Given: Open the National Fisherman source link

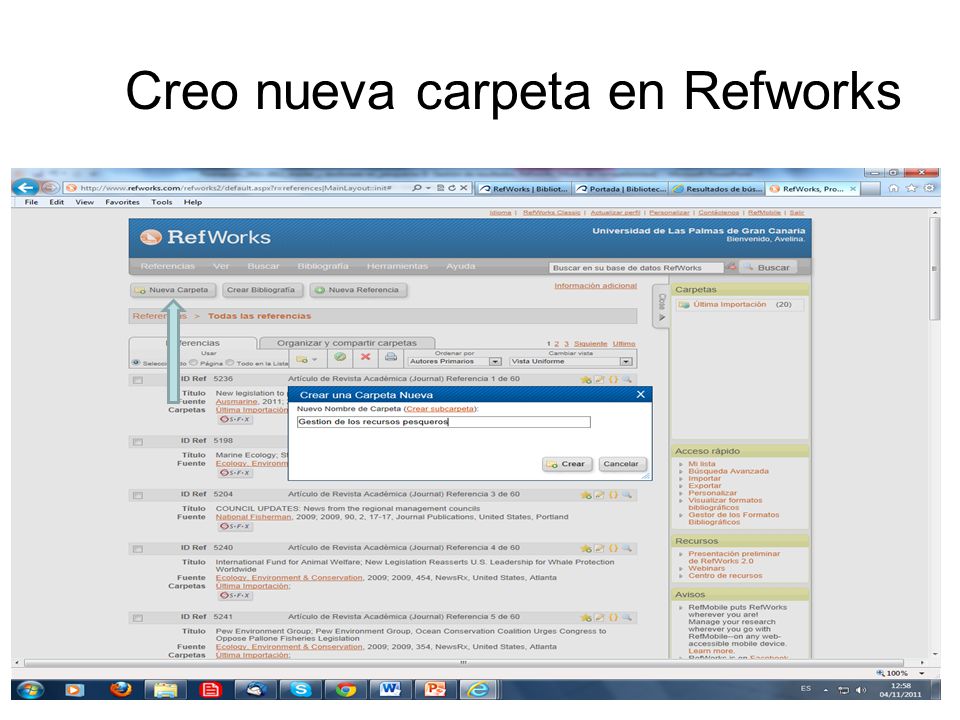Looking at the screenshot, I should click(x=253, y=517).
